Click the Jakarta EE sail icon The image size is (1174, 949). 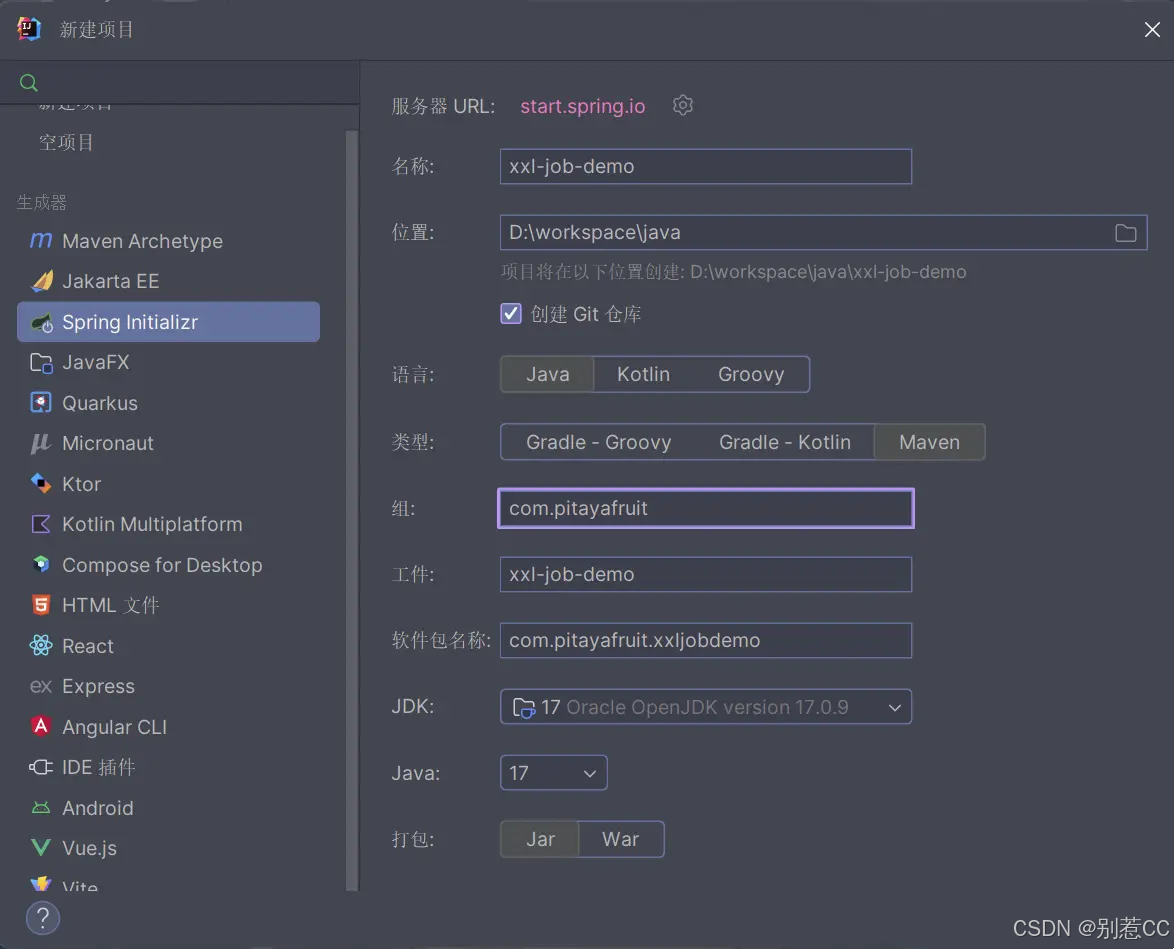pyautogui.click(x=41, y=281)
